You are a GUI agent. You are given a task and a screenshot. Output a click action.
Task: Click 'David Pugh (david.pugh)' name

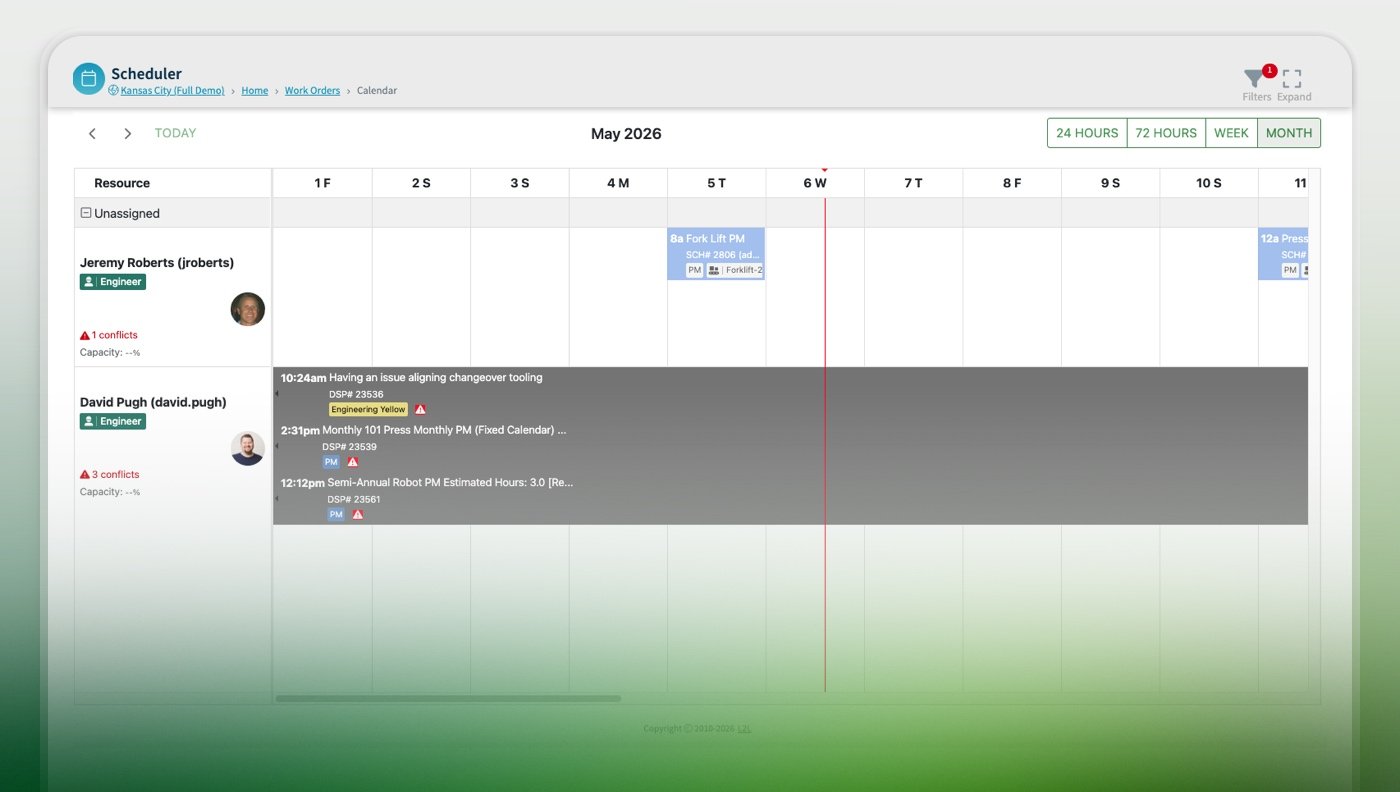(153, 402)
